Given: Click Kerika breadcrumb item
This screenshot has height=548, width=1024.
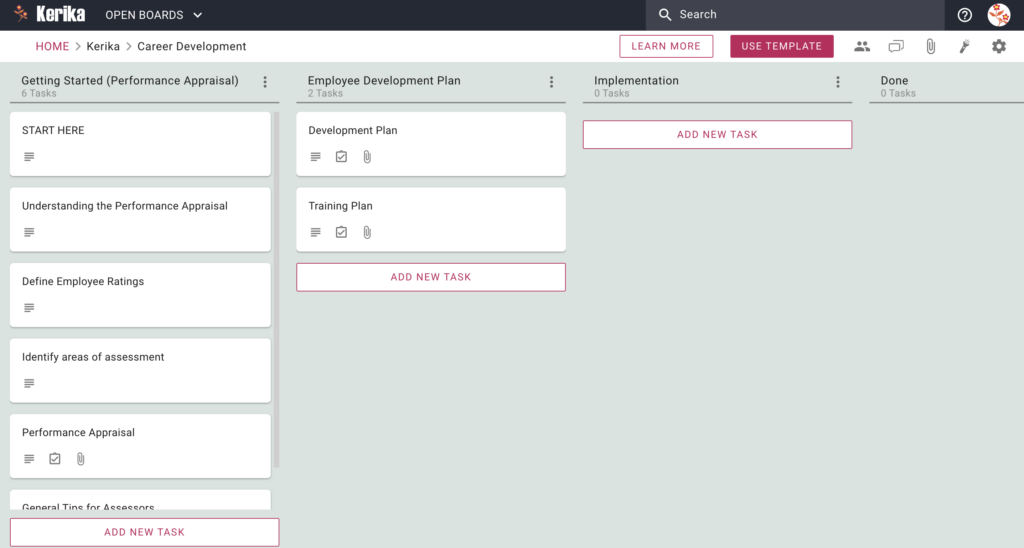Looking at the screenshot, I should (103, 46).
